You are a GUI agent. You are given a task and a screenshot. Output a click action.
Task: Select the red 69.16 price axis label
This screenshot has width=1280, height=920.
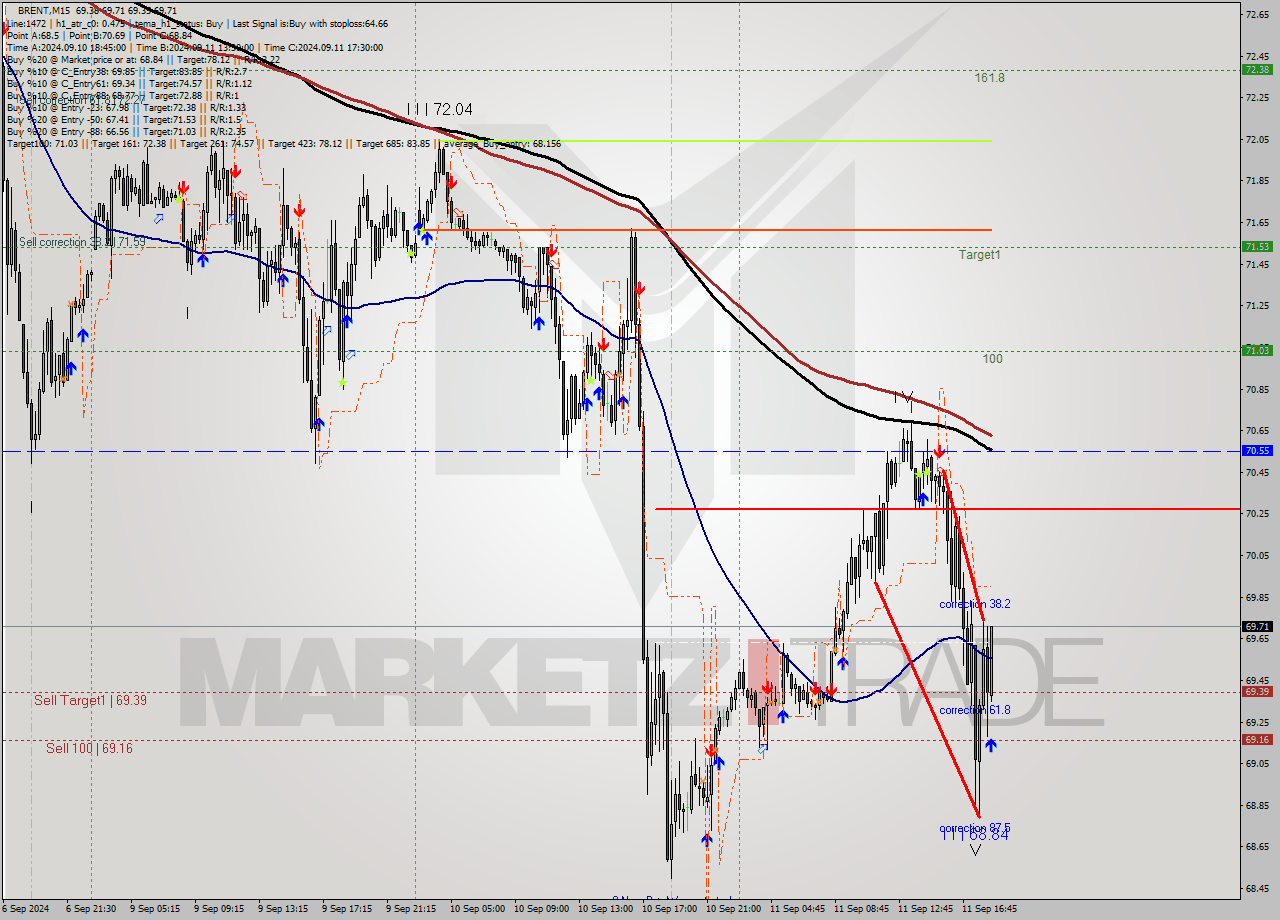(1257, 740)
